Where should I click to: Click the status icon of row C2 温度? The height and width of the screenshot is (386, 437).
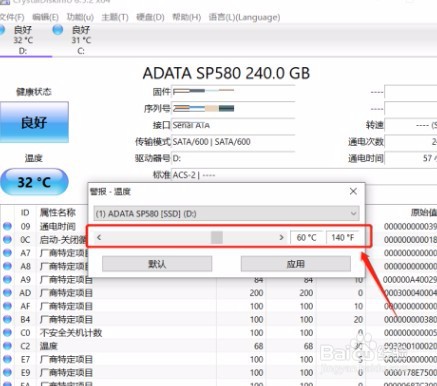[x=7, y=346]
